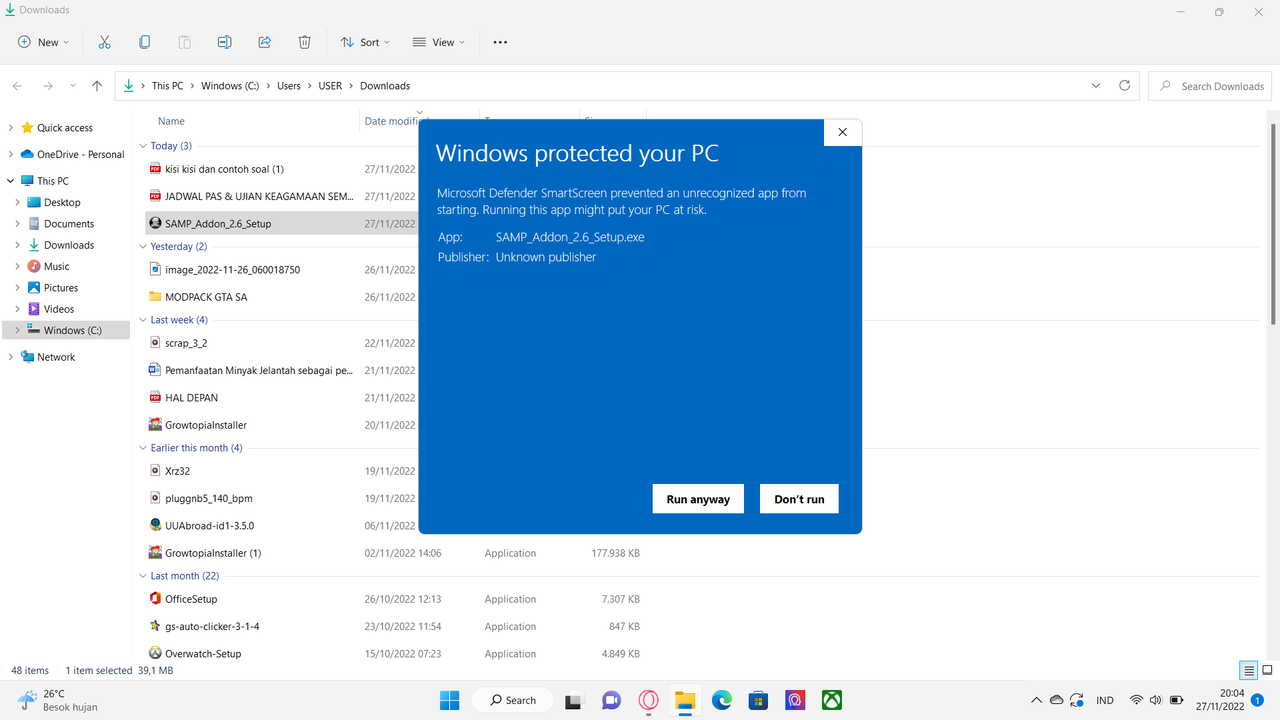
Task: Open the New dropdown menu
Action: coord(44,42)
